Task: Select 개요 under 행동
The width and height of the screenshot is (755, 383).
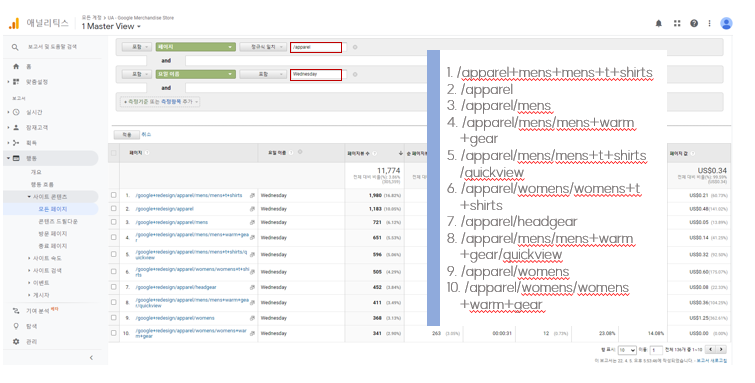Action: [36, 172]
